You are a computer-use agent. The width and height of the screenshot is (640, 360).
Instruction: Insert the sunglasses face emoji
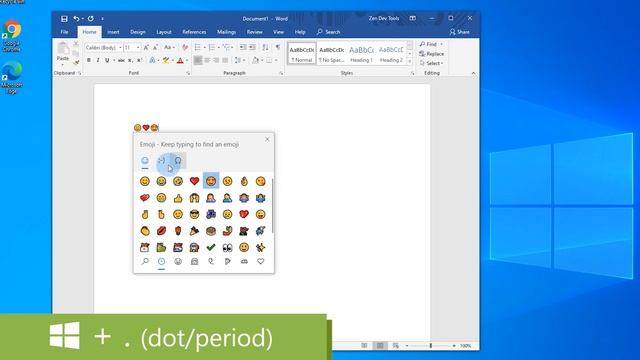pyautogui.click(x=194, y=214)
